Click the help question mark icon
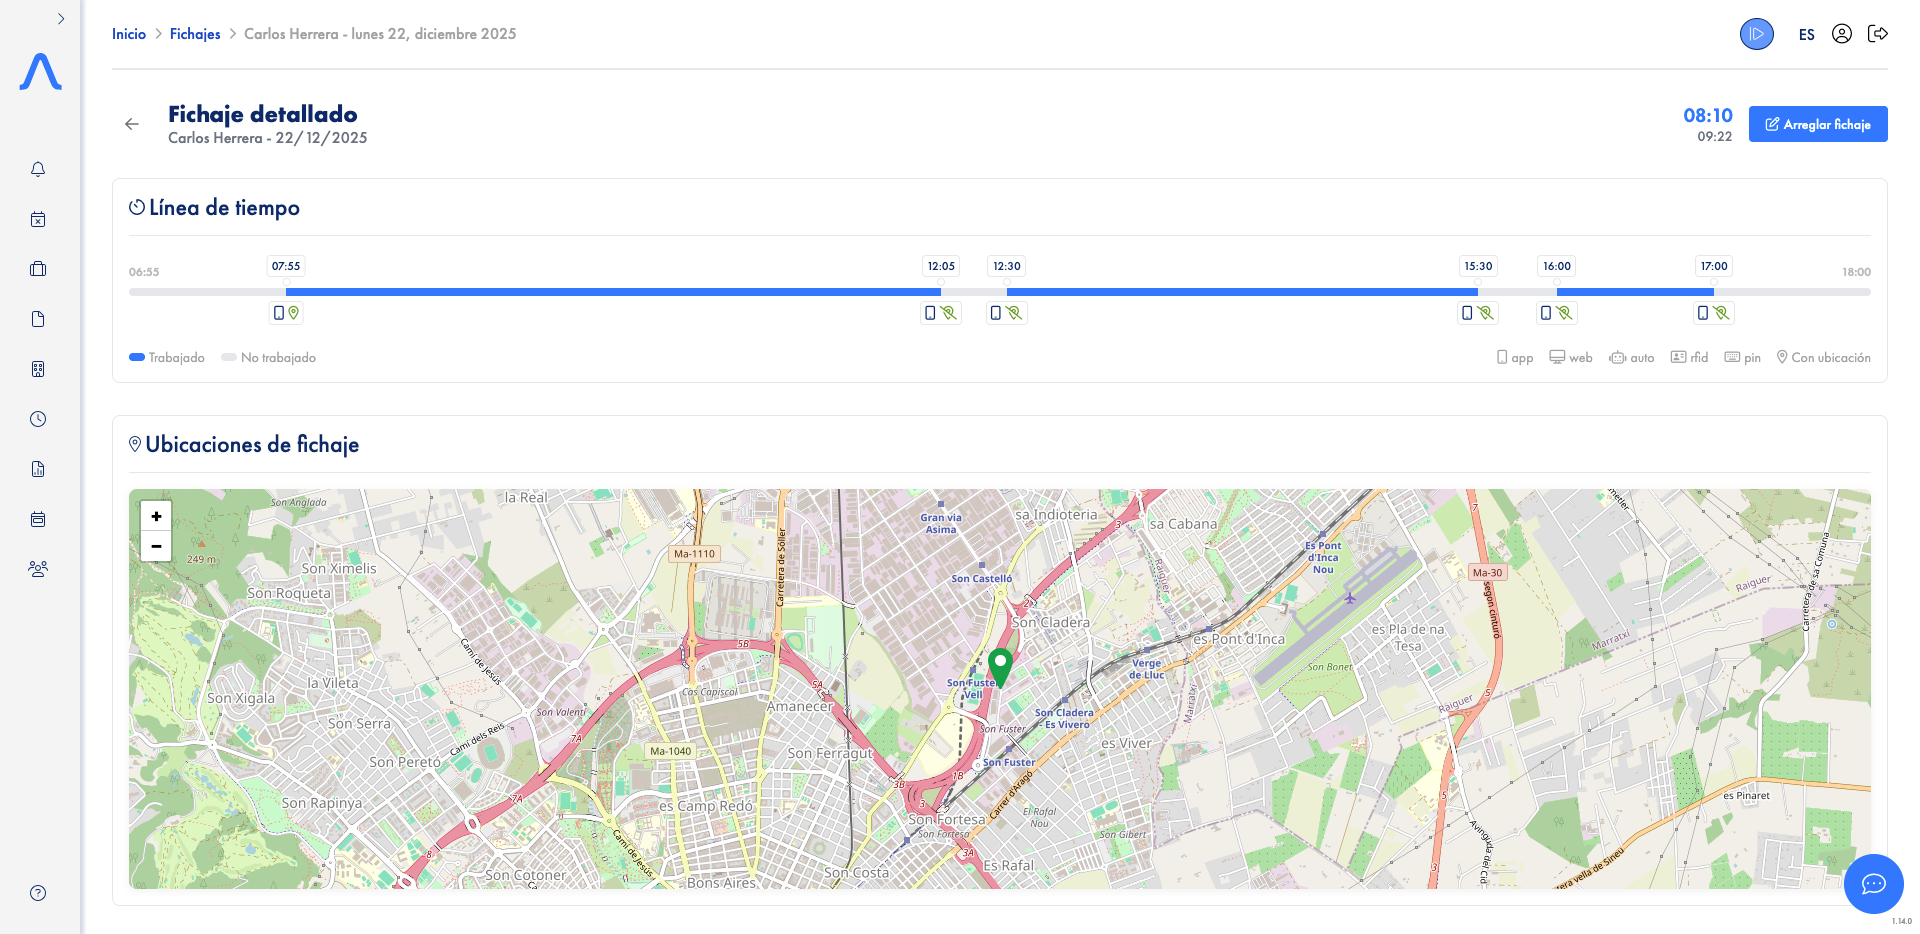The image size is (1920, 934). 38,893
